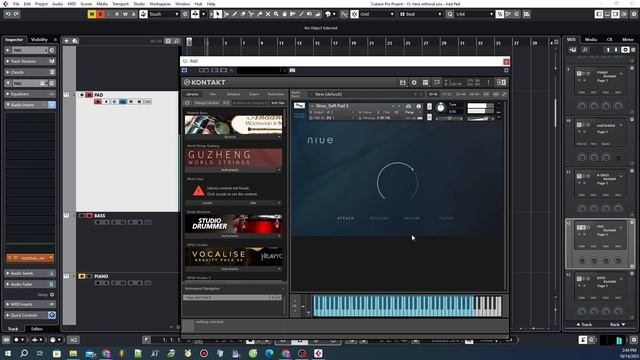Select the Object Selection arrow tool
The image size is (640, 360).
click(218, 14)
